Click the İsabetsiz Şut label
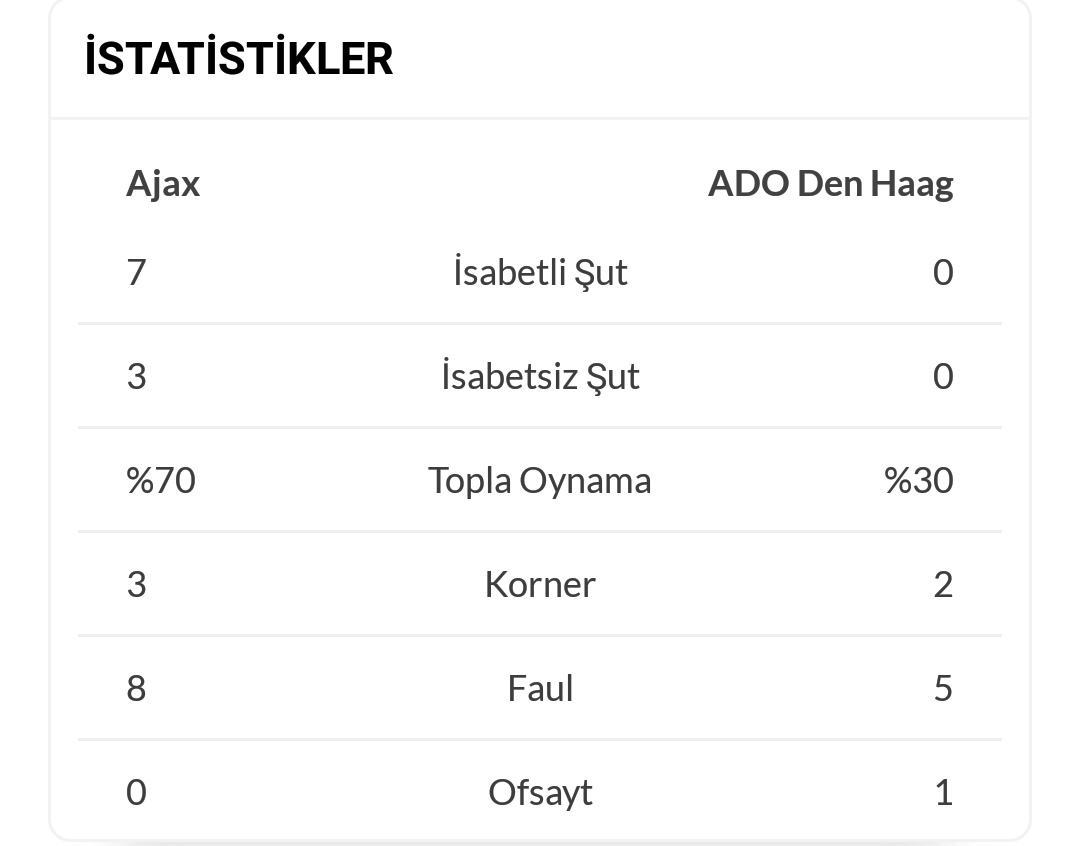The height and width of the screenshot is (846, 1080). (x=540, y=376)
